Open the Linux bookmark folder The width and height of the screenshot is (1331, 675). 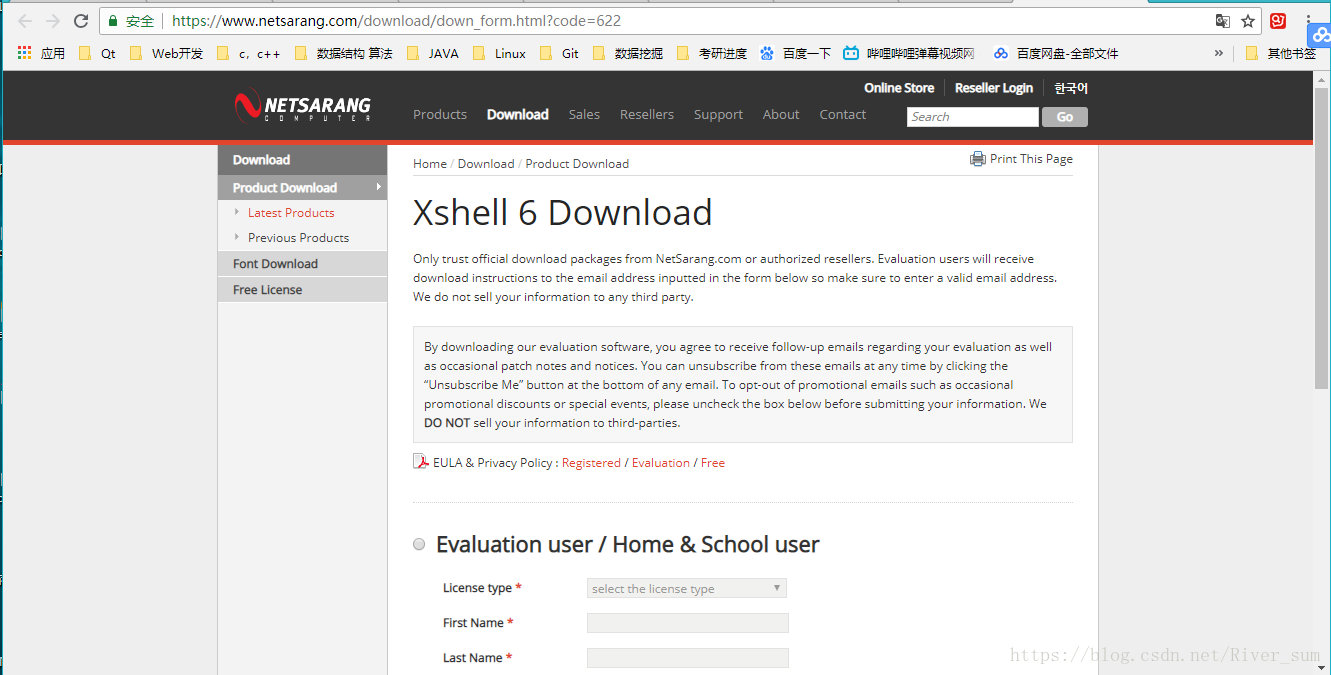click(x=499, y=53)
